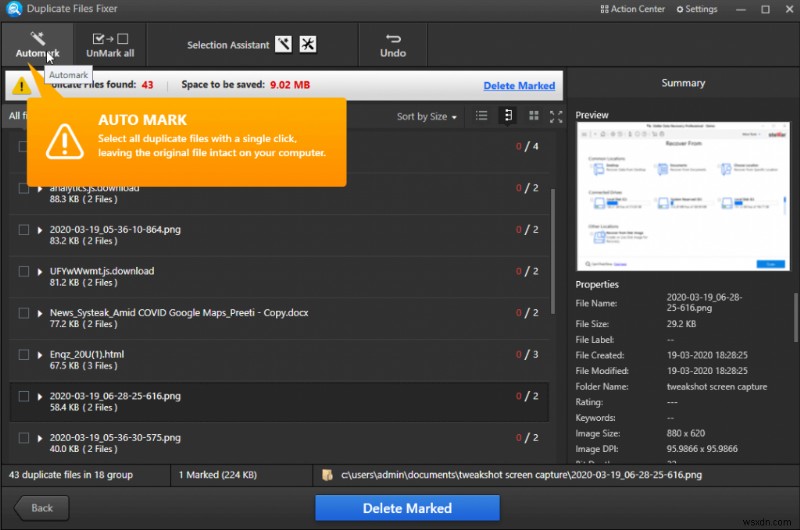
Task: Switch to detailed group view icon
Action: pos(508,116)
